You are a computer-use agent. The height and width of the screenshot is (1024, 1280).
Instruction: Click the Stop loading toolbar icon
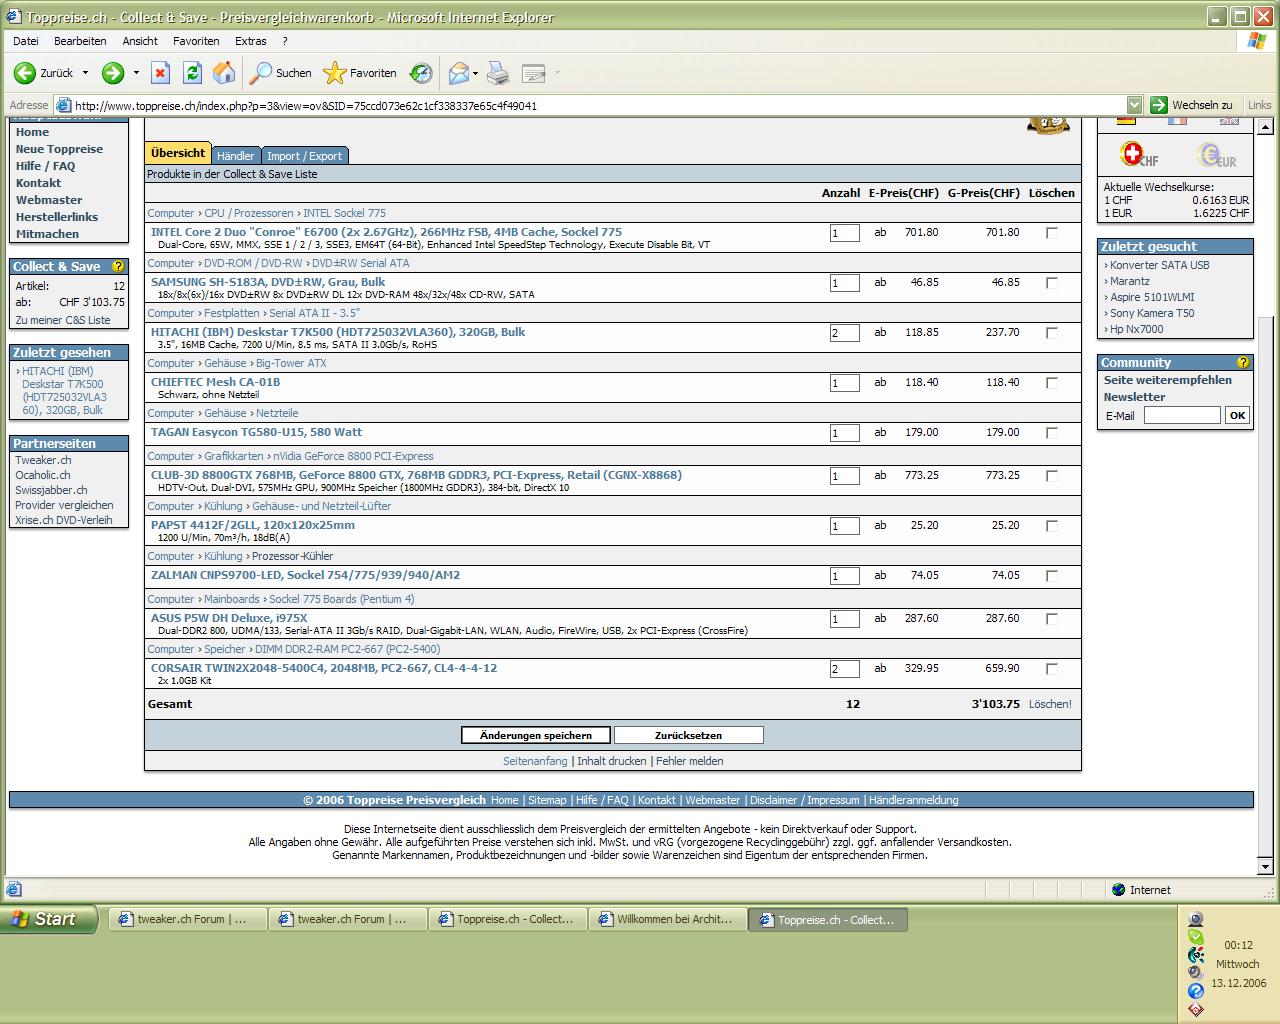tap(160, 73)
